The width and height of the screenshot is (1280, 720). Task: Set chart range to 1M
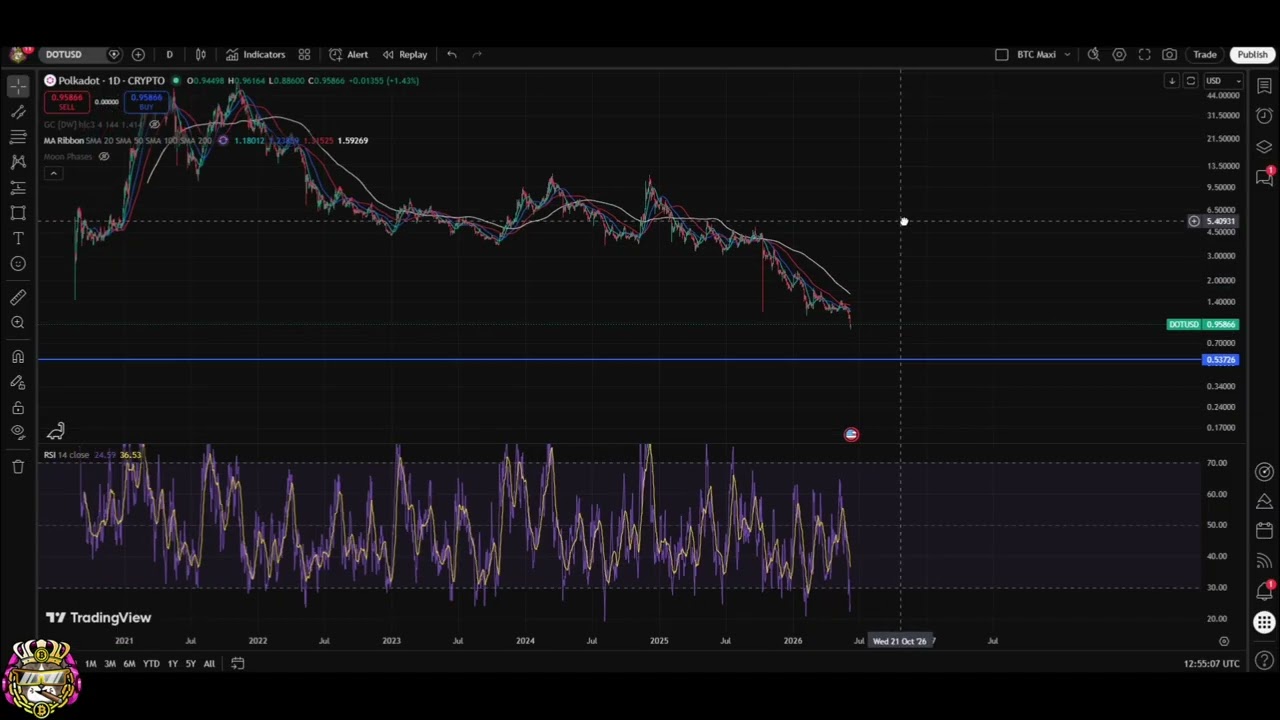coord(90,664)
